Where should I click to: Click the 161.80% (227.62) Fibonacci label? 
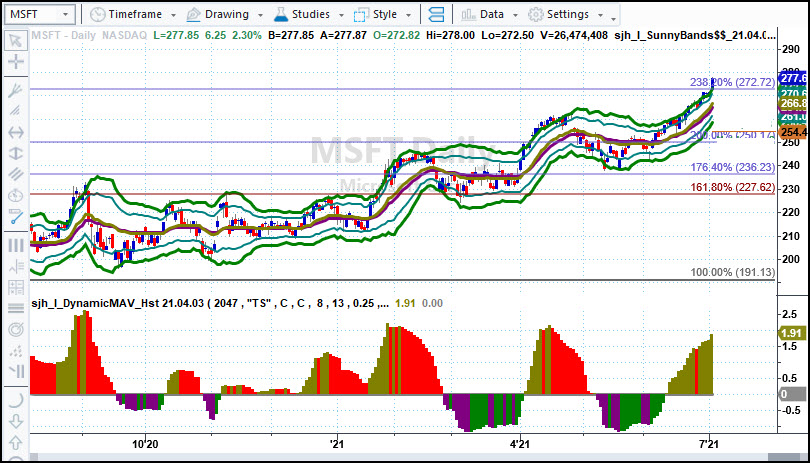coord(733,187)
